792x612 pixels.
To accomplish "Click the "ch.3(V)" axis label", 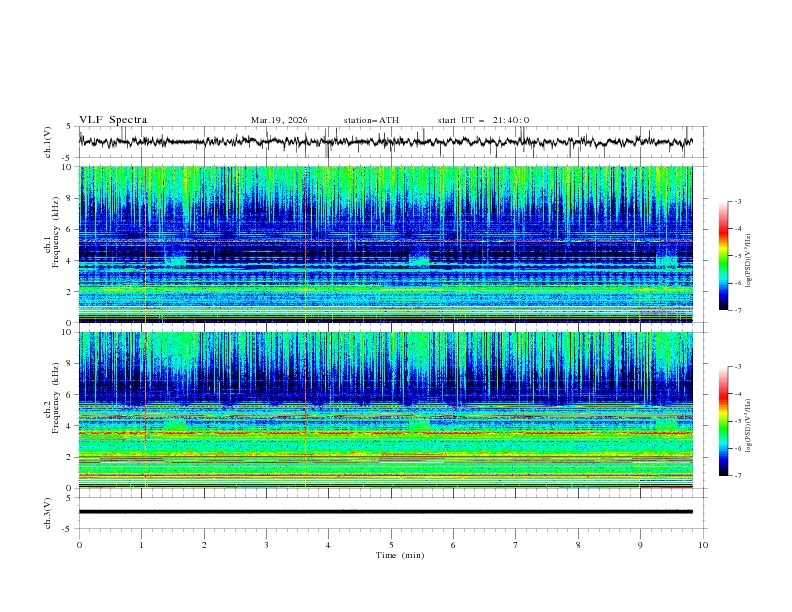I will tap(48, 513).
